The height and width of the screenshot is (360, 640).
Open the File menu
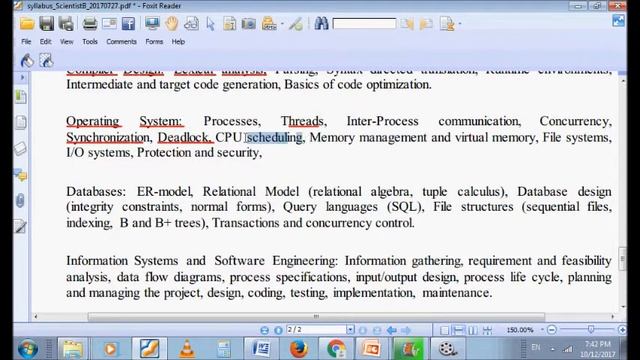(x=26, y=42)
